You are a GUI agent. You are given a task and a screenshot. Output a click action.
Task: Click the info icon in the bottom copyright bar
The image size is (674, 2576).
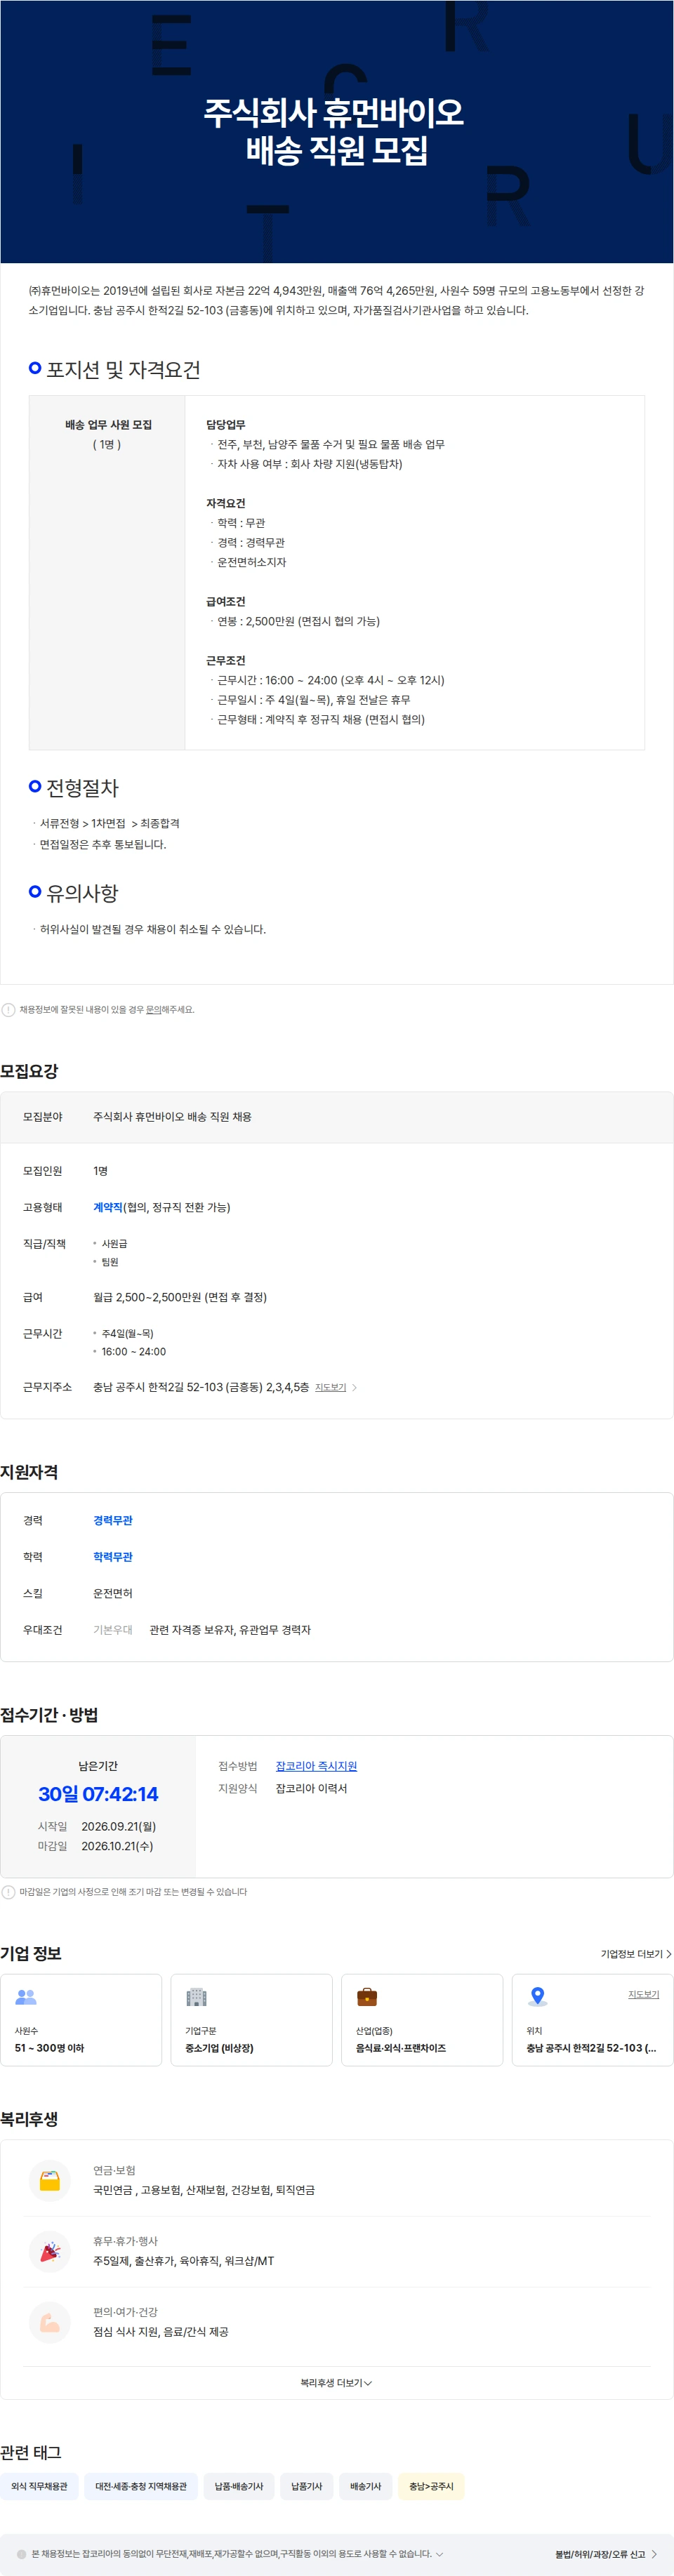coord(22,2555)
